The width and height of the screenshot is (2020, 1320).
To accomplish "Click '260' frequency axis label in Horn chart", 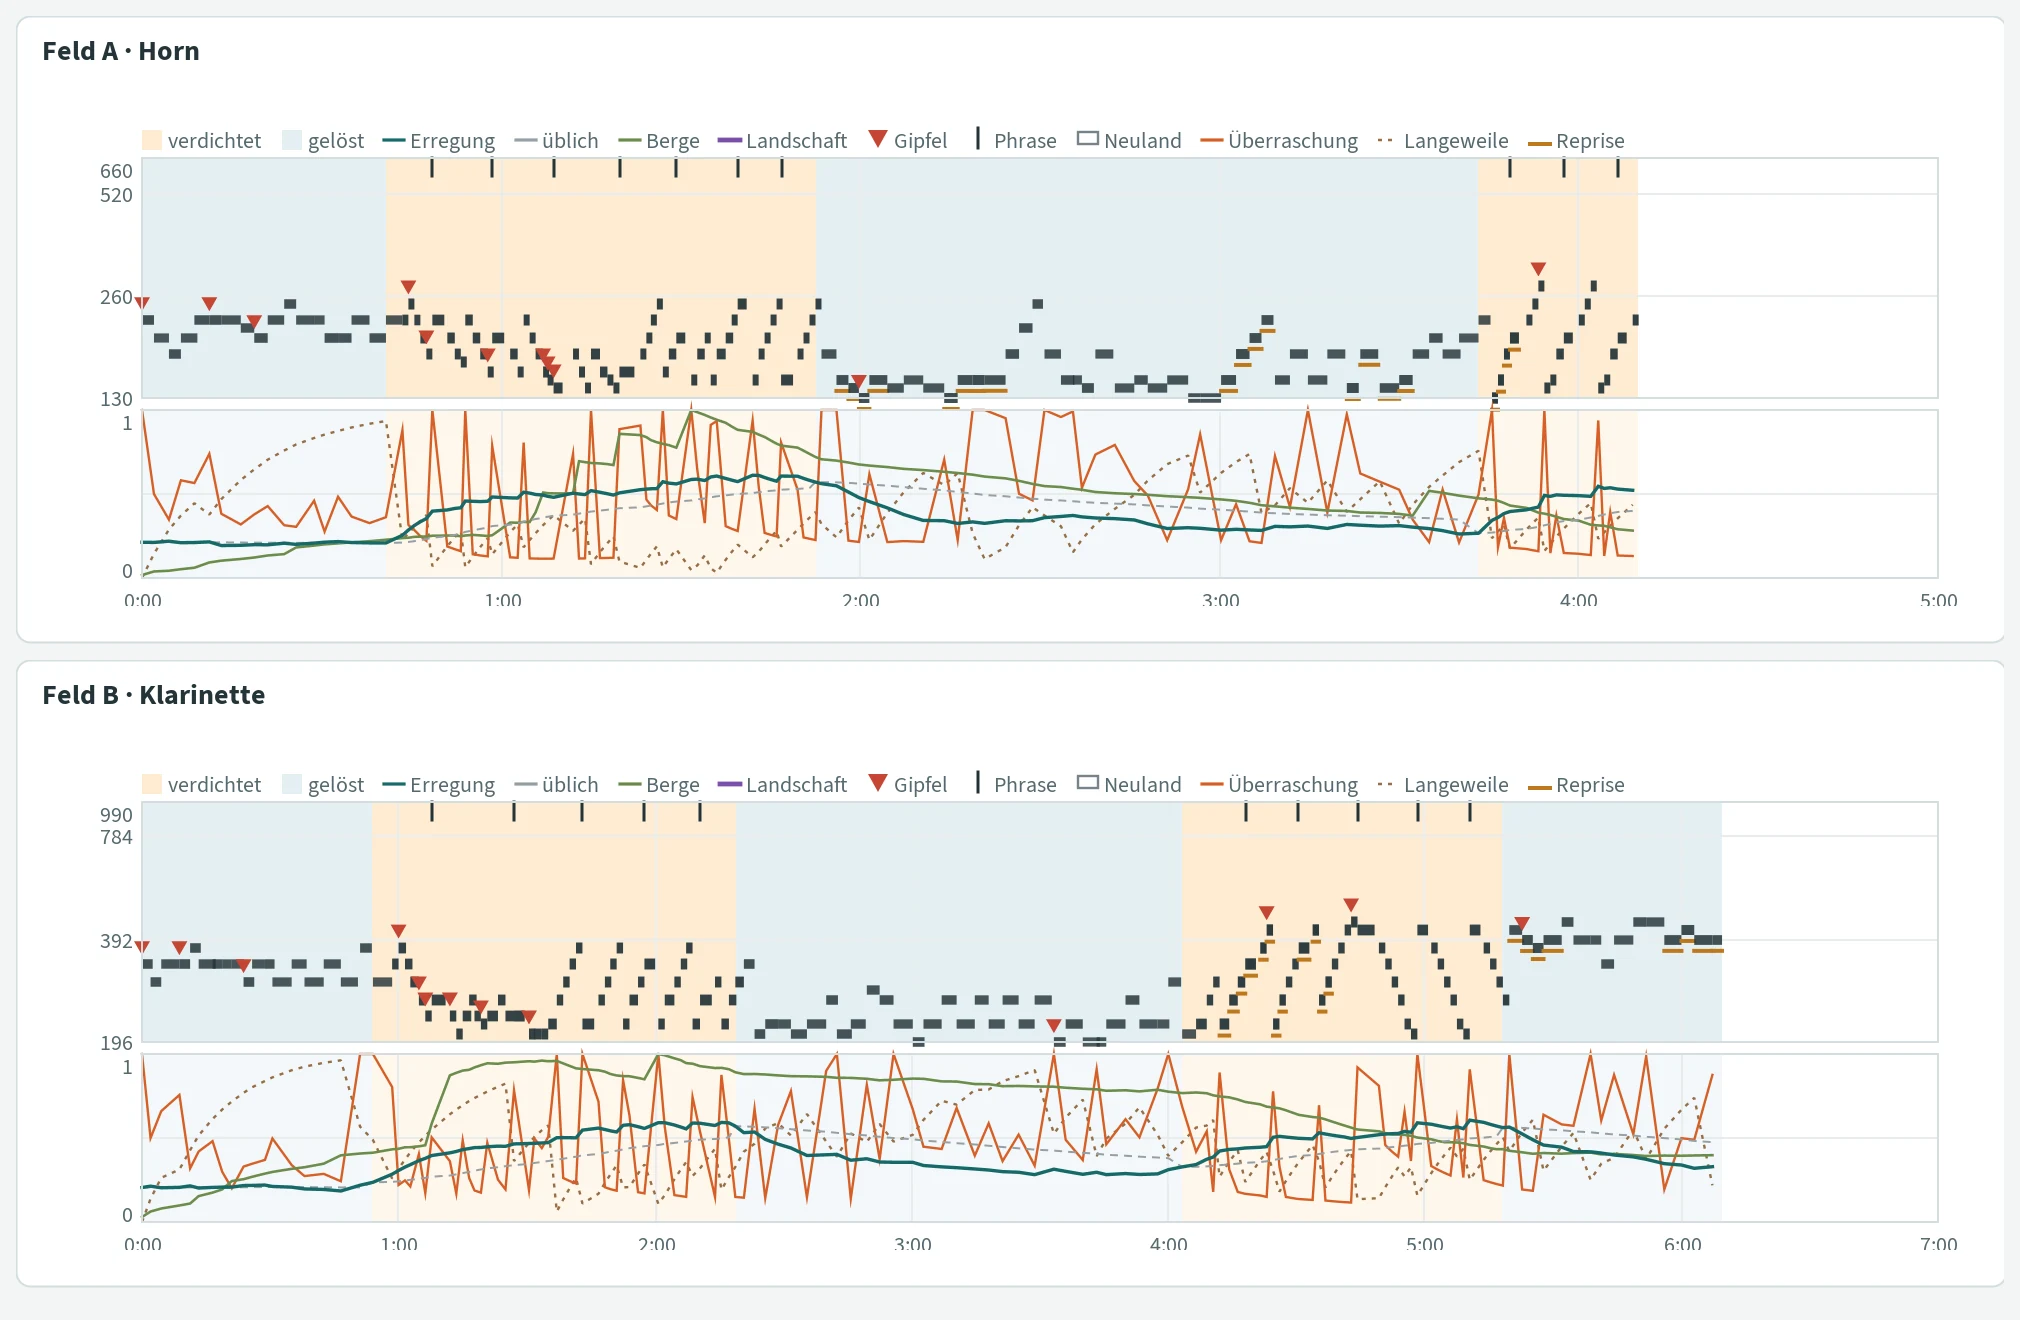I will click(116, 297).
